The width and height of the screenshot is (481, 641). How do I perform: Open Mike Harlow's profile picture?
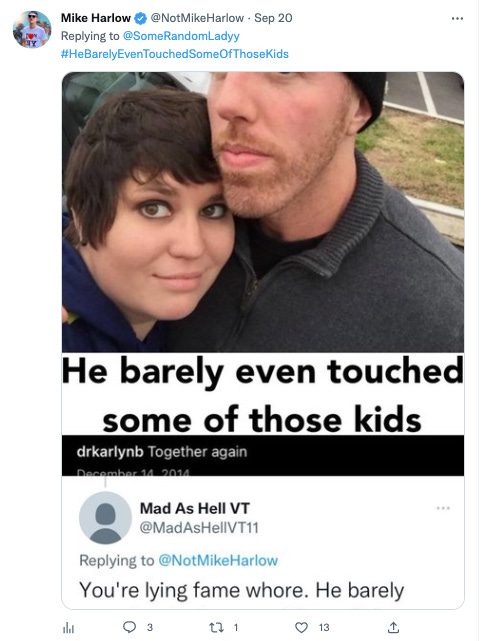32,29
